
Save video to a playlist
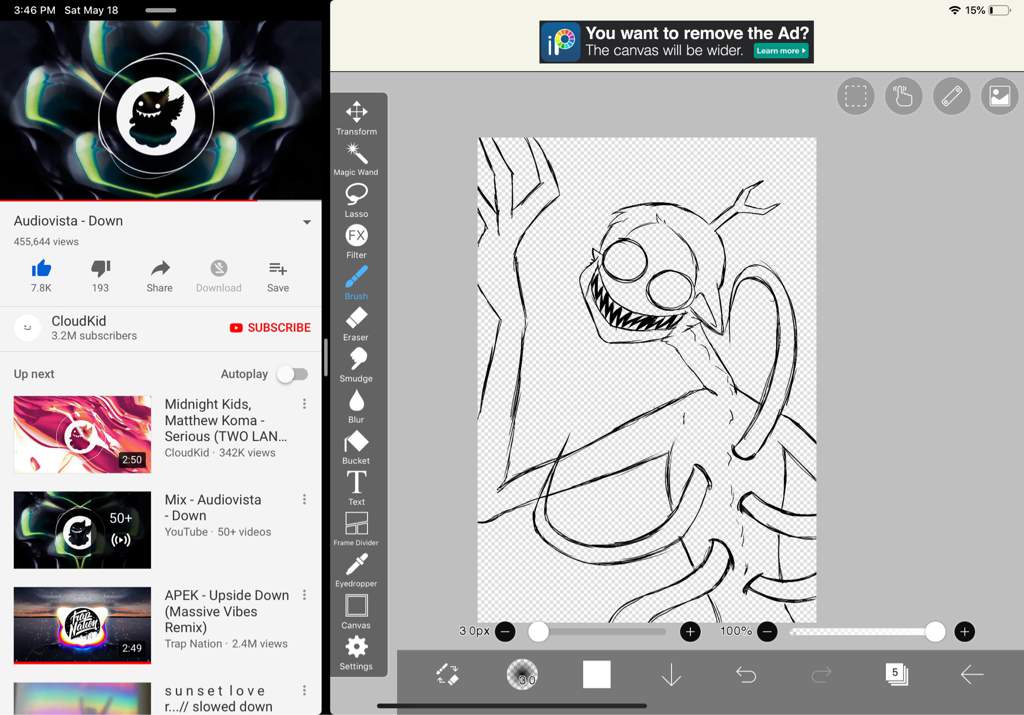coord(278,276)
